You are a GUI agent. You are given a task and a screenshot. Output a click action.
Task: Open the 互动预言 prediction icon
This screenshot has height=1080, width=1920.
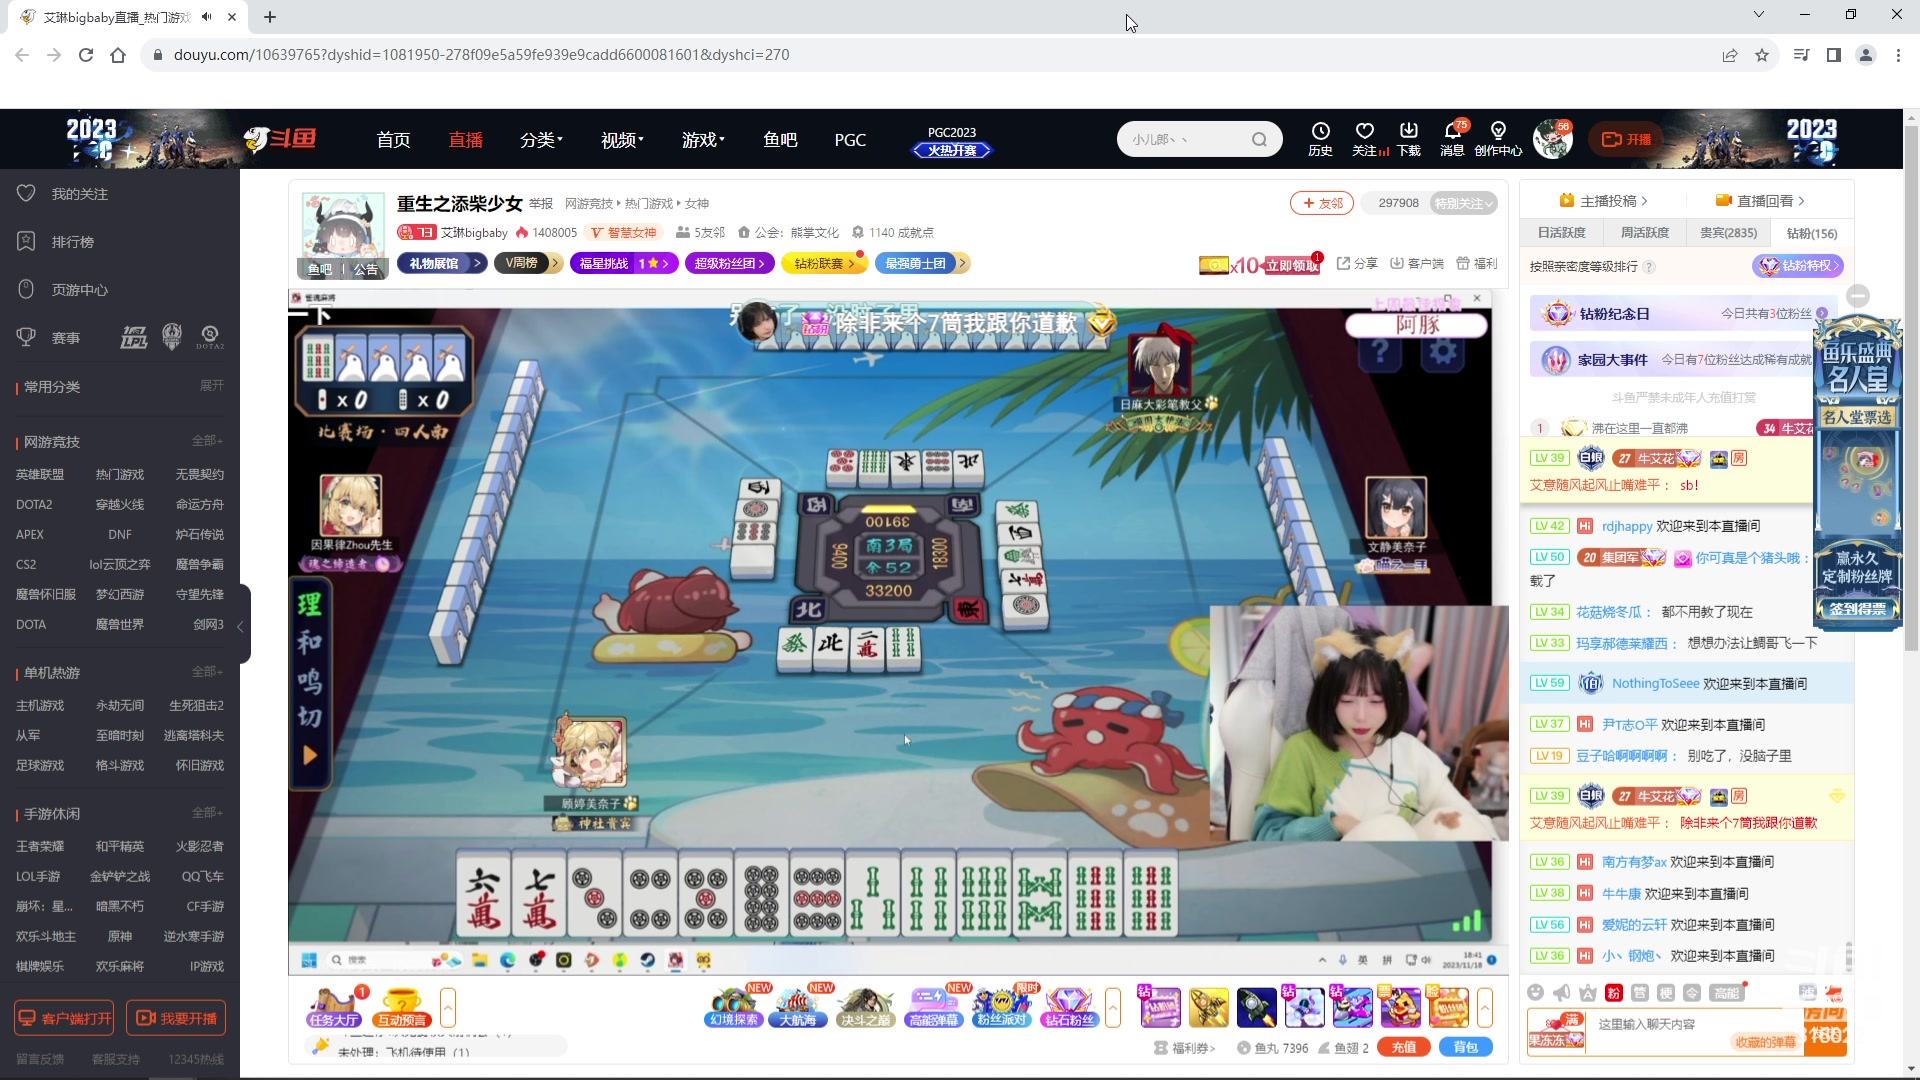[402, 1007]
